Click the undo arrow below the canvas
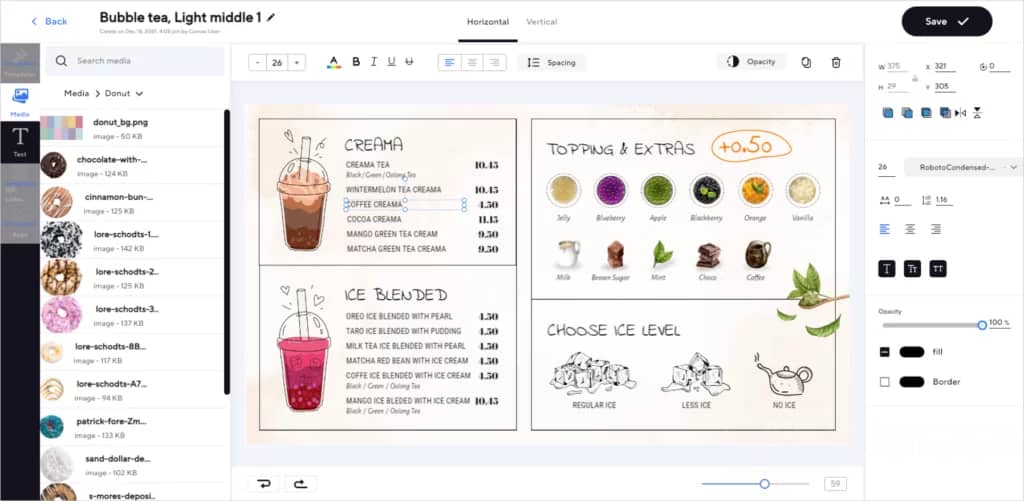Image resolution: width=1024 pixels, height=501 pixels. coord(263,484)
